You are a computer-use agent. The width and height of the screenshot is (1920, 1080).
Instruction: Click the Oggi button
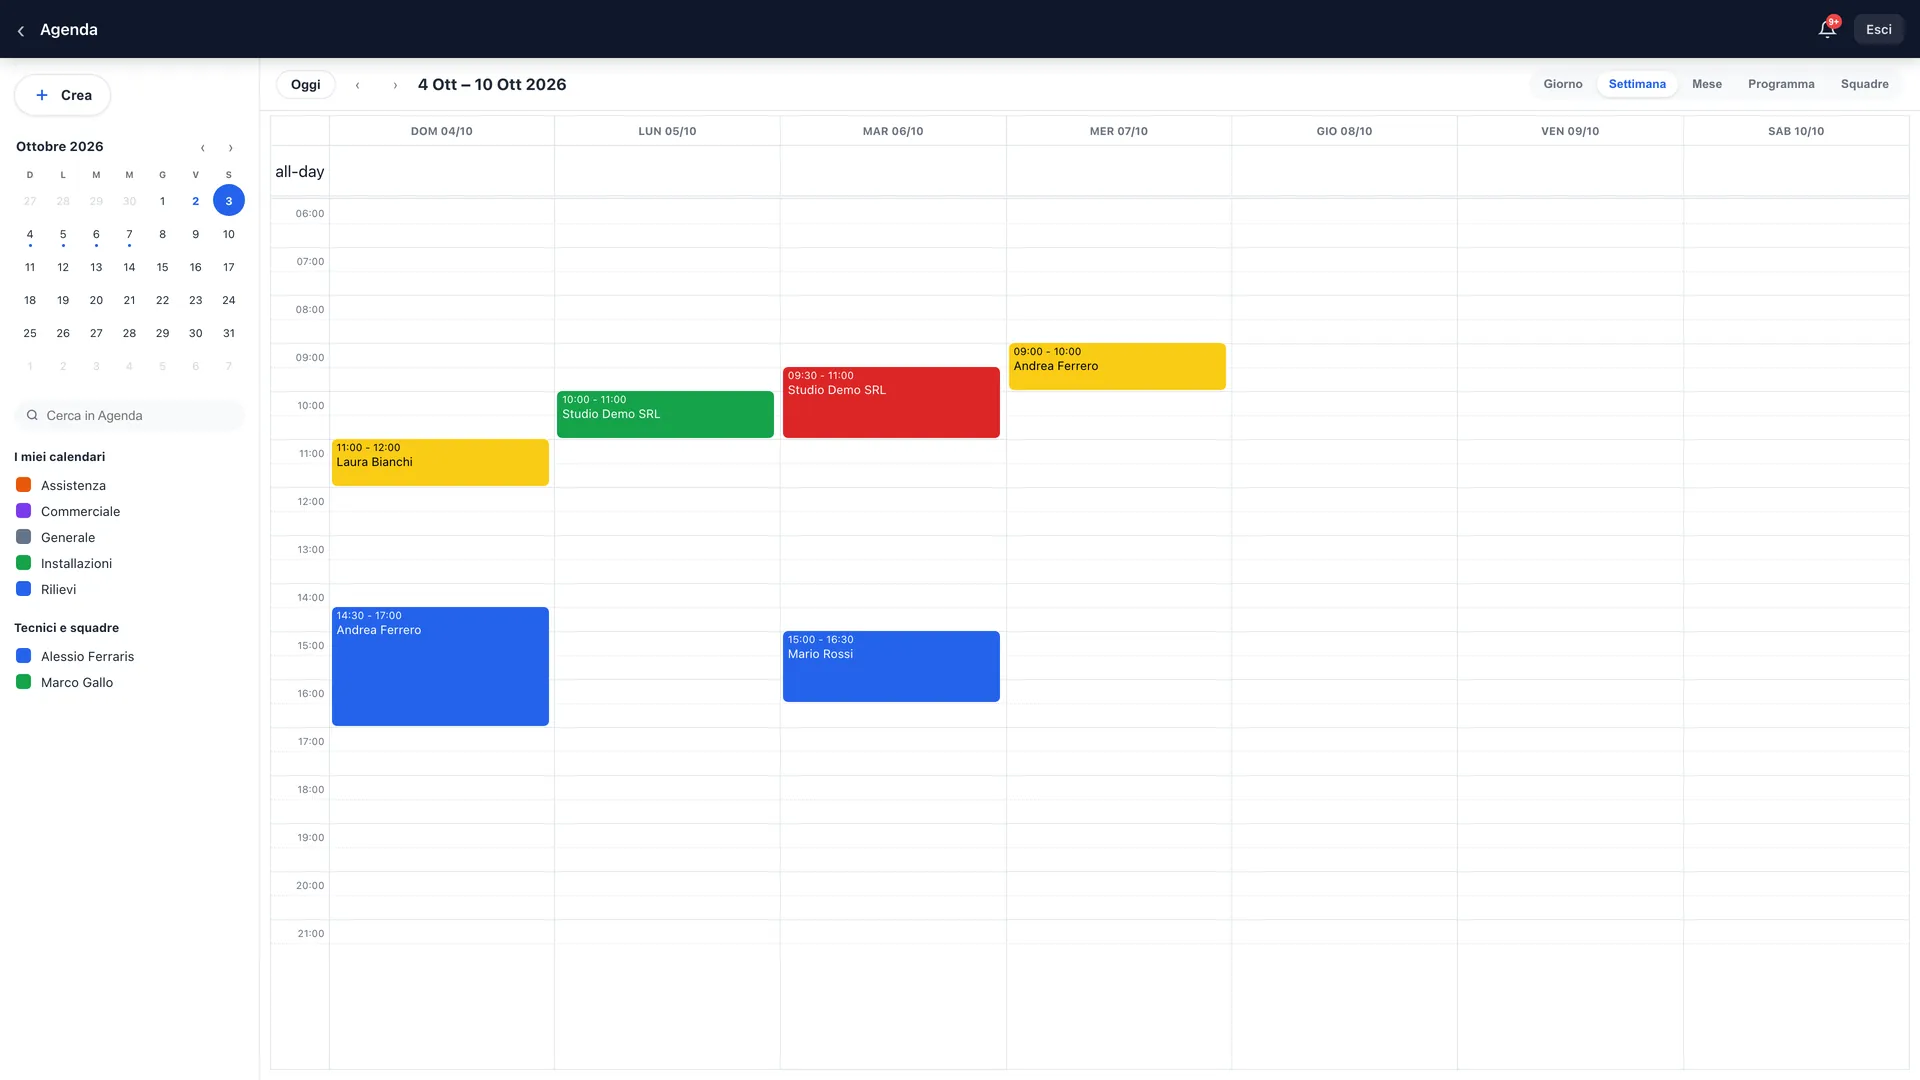coord(305,85)
